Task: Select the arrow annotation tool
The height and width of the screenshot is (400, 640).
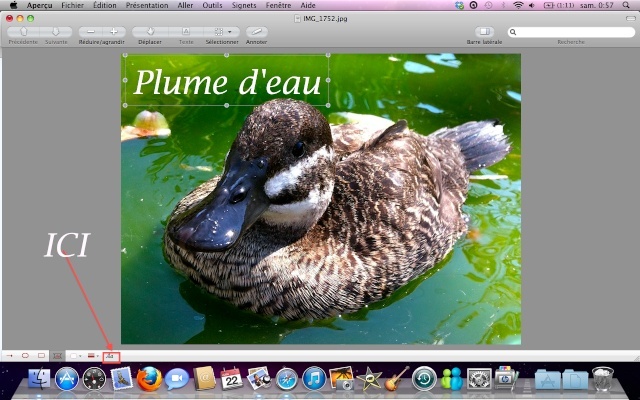Action: tap(9, 356)
